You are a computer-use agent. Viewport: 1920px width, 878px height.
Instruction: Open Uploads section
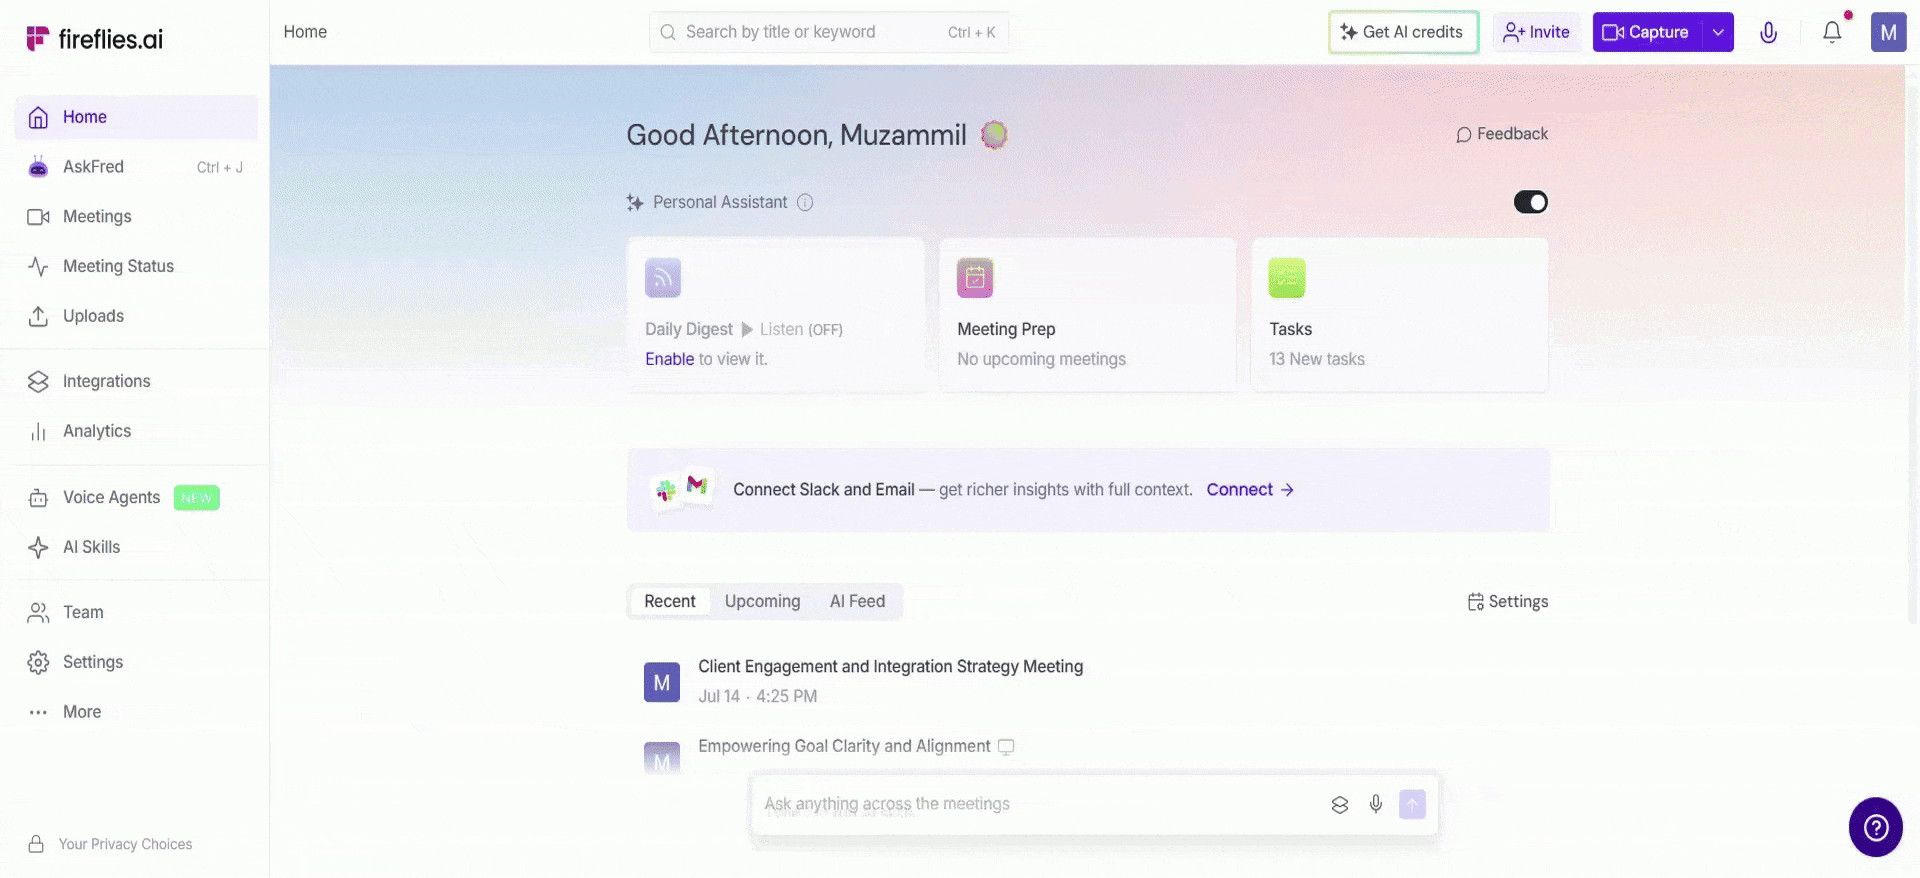click(136, 316)
